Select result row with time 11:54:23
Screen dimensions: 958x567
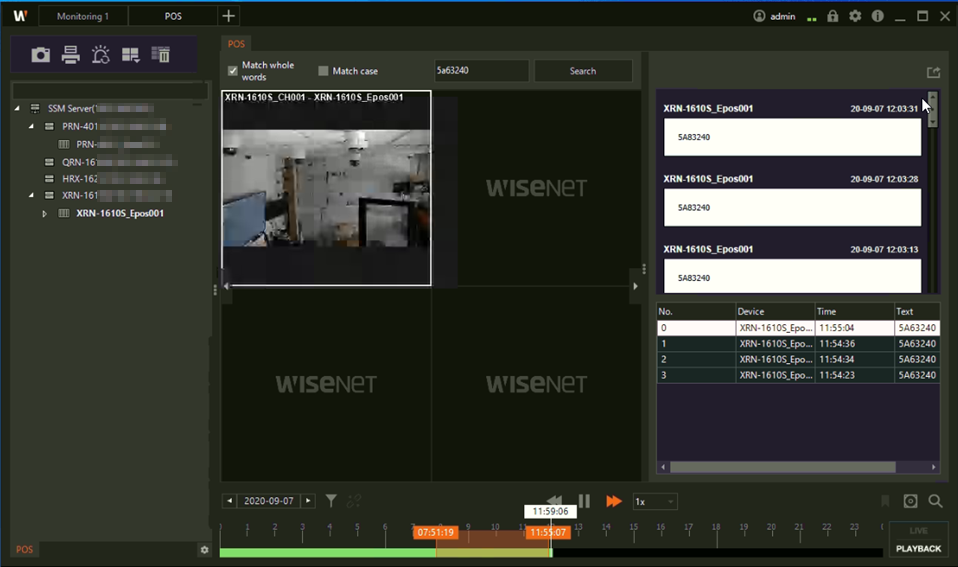point(798,375)
